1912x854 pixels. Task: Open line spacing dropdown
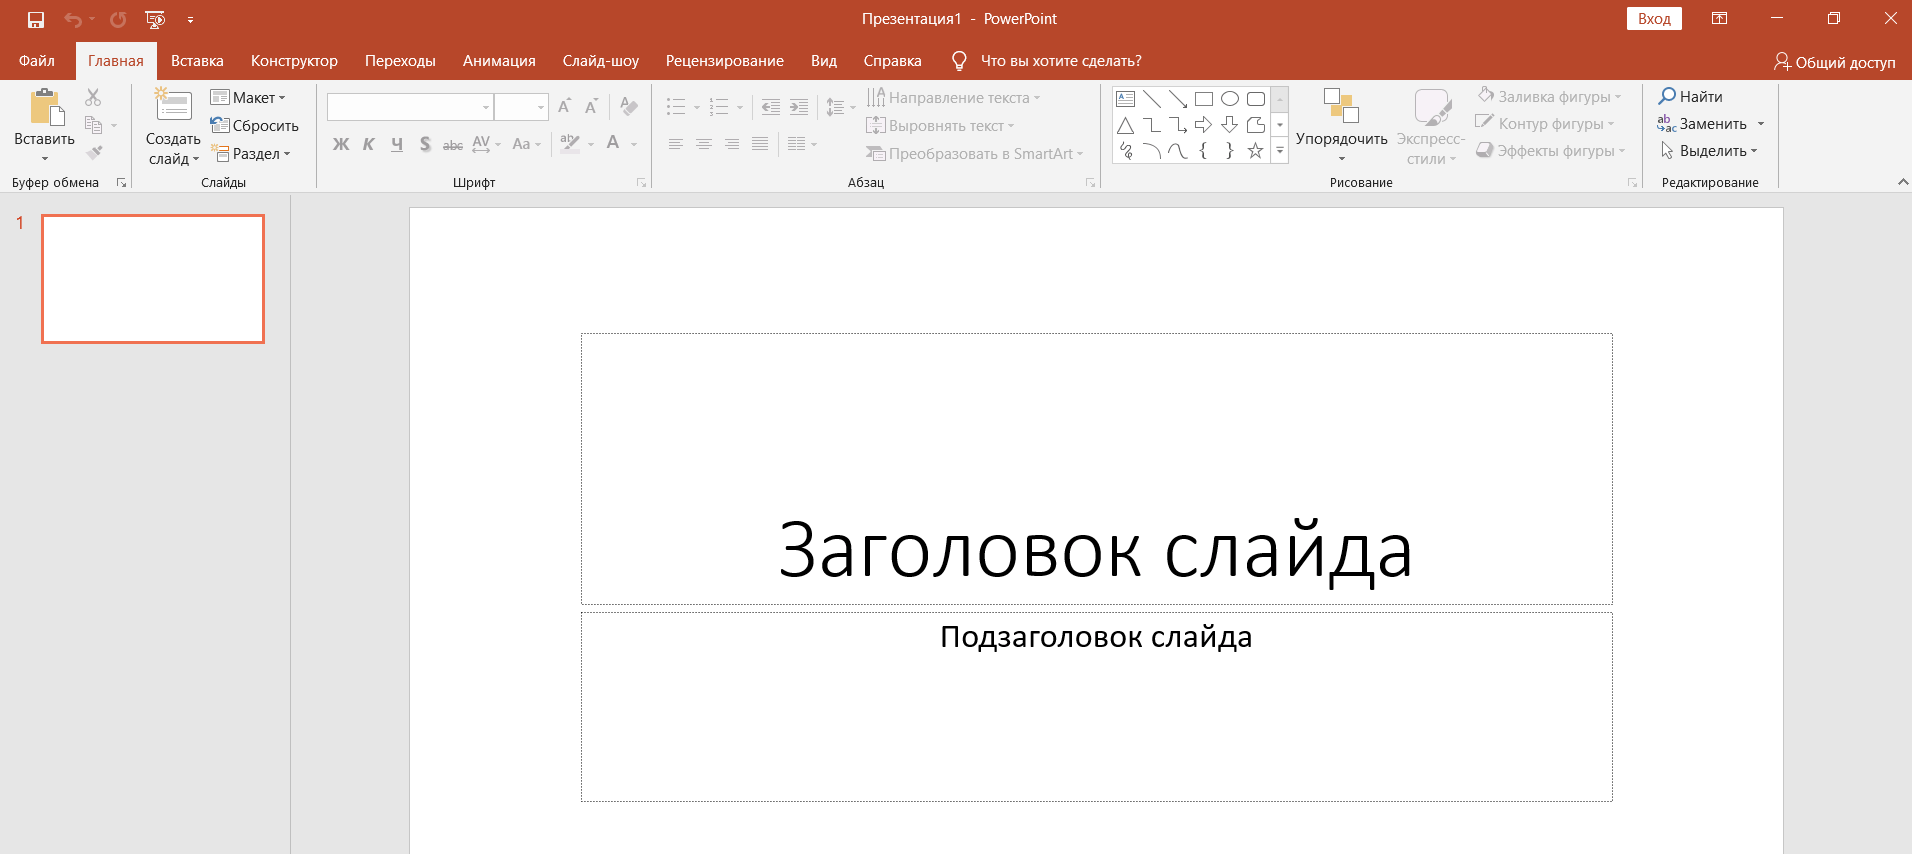(x=840, y=106)
